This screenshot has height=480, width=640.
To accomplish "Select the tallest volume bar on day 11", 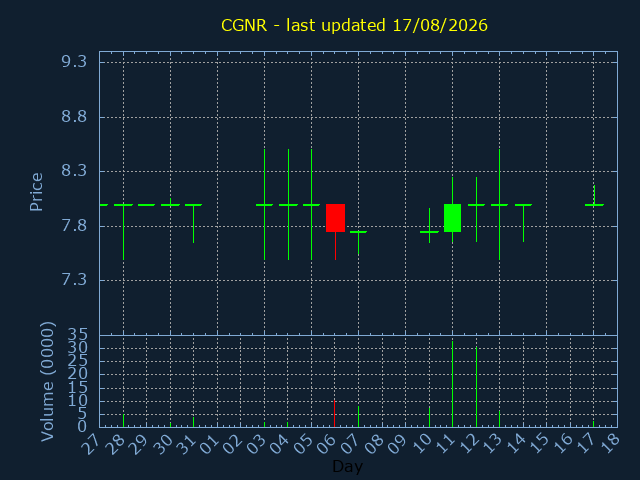I will click(x=452, y=384).
